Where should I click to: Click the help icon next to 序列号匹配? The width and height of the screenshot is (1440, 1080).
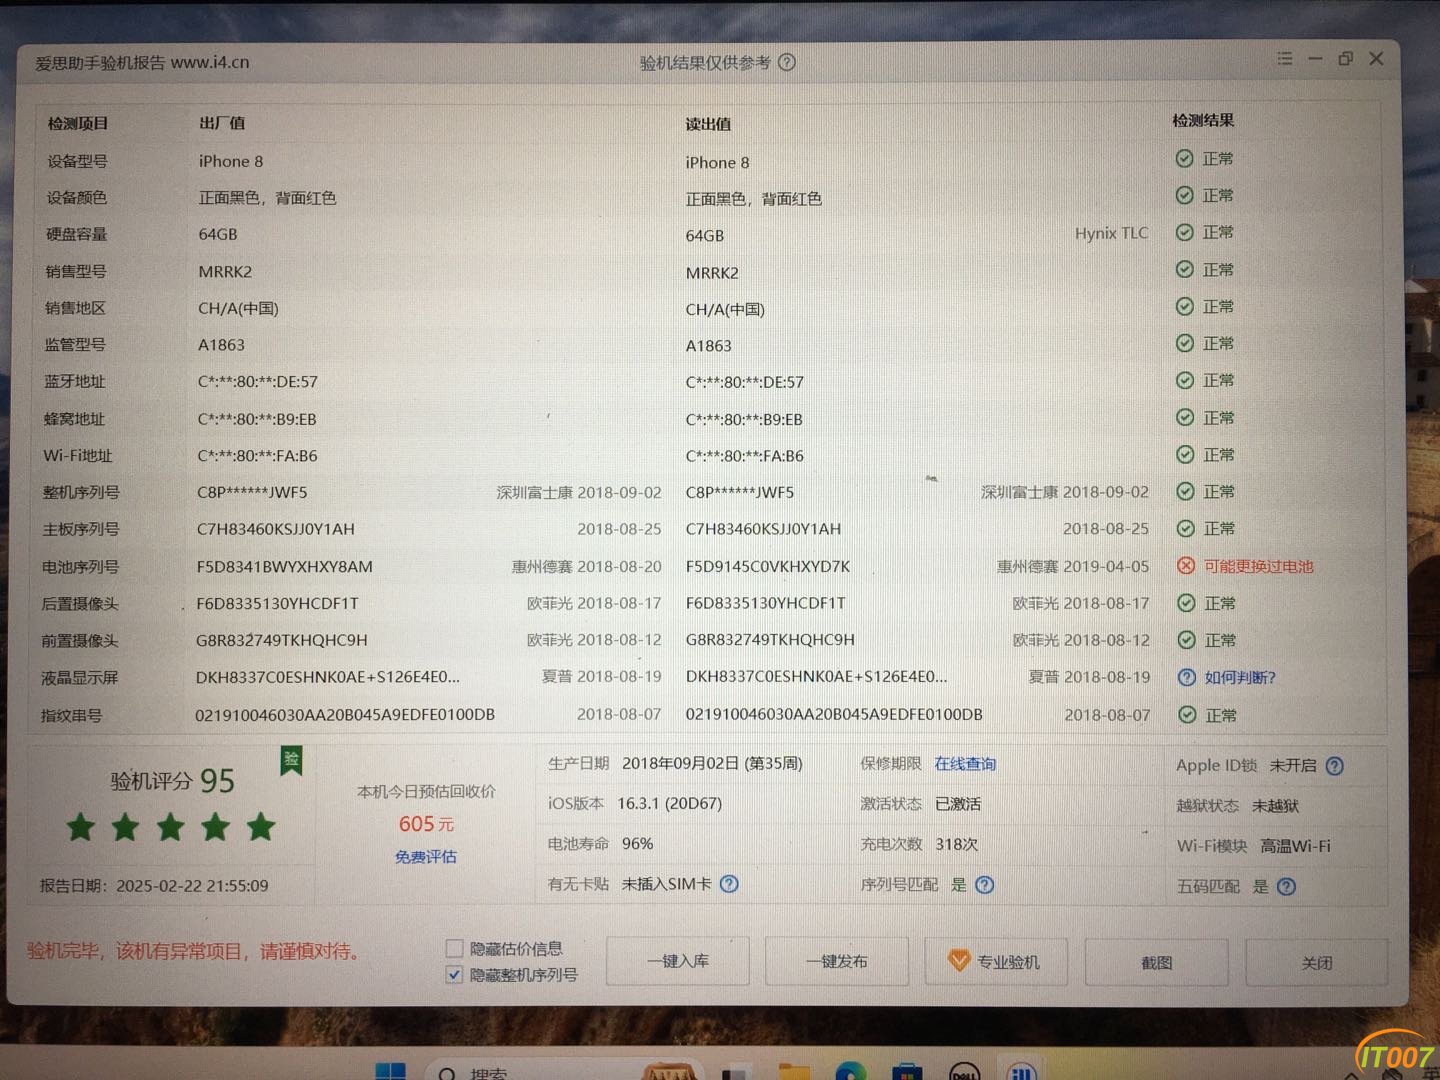click(985, 885)
